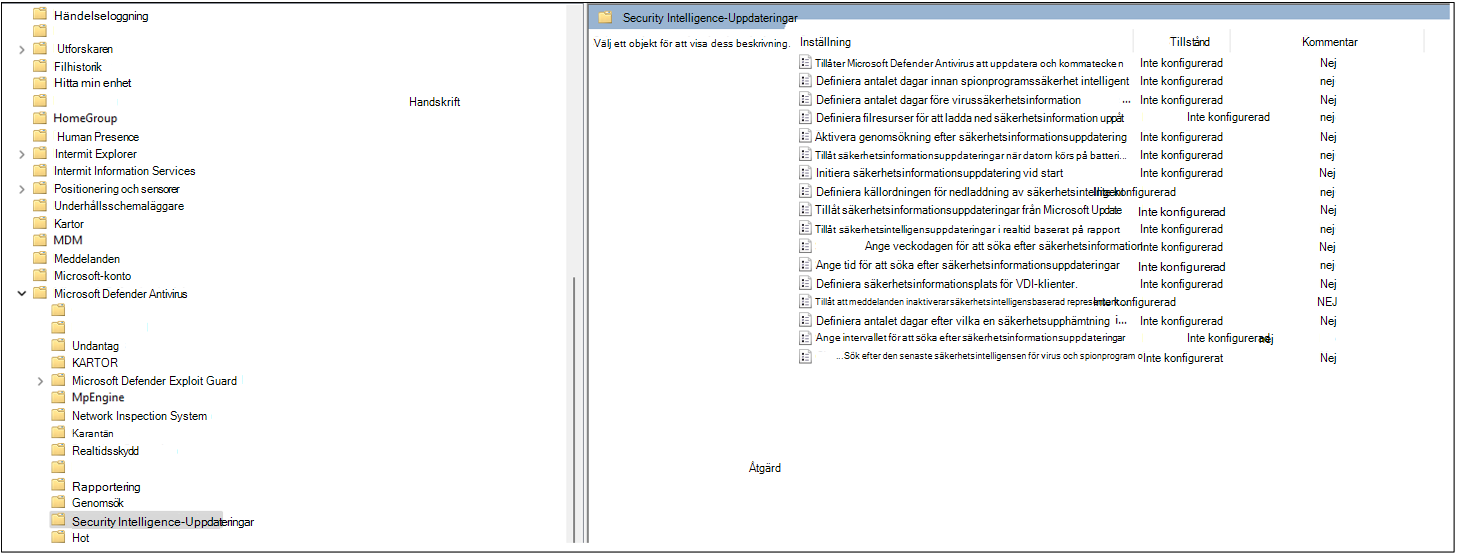The height and width of the screenshot is (556, 1457).
Task: Open Tillåt säkerhetsinformationsuppdateringar när datorn körs på batteri
Action: [971, 155]
